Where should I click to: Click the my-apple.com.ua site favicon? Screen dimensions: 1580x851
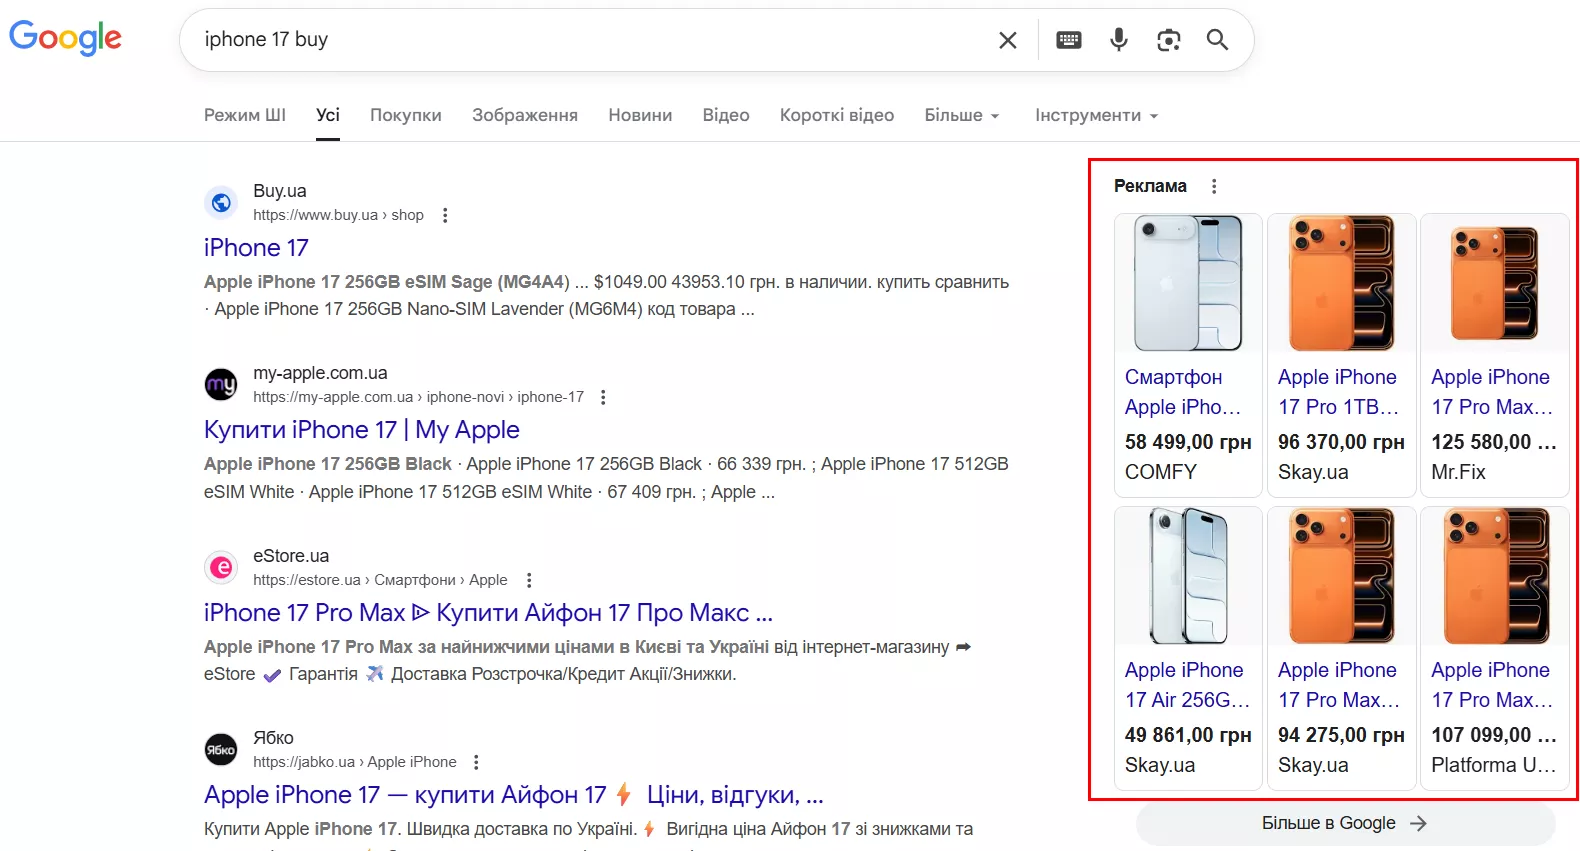coord(221,385)
